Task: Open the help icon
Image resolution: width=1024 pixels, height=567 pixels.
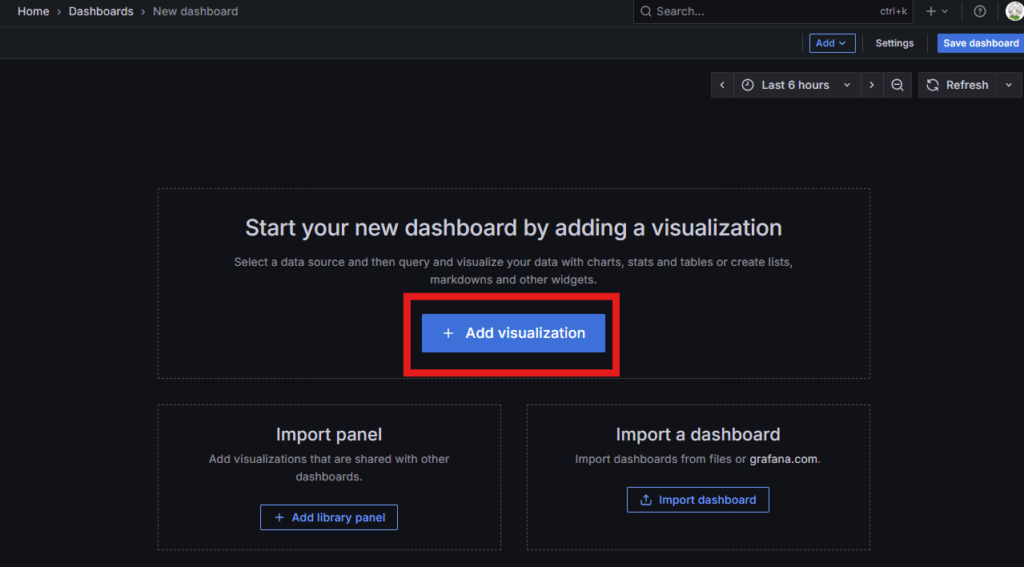Action: coord(980,11)
